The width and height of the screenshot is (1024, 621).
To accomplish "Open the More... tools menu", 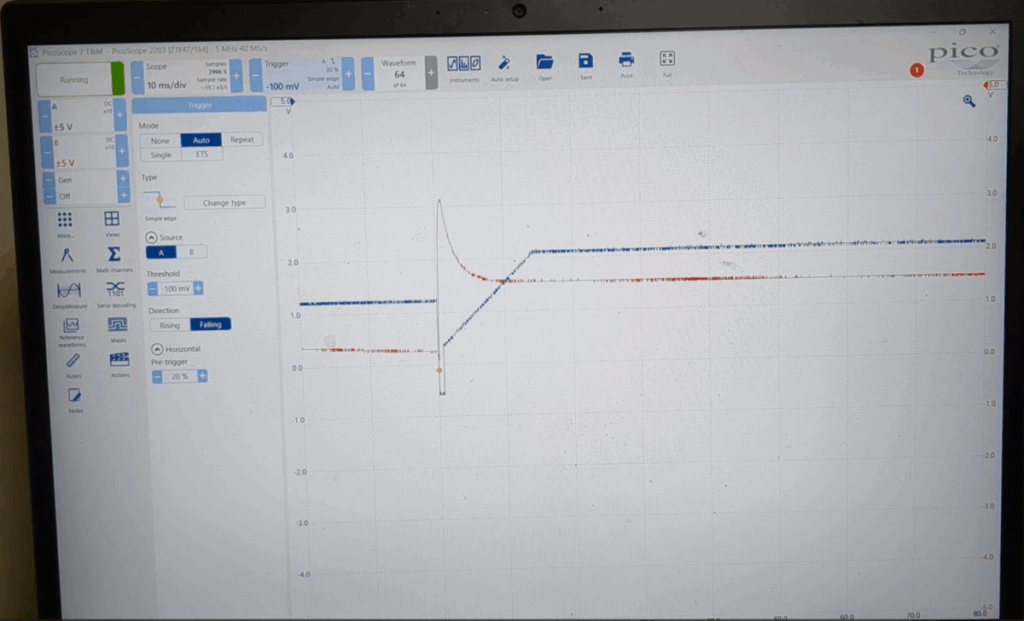I will pos(65,220).
